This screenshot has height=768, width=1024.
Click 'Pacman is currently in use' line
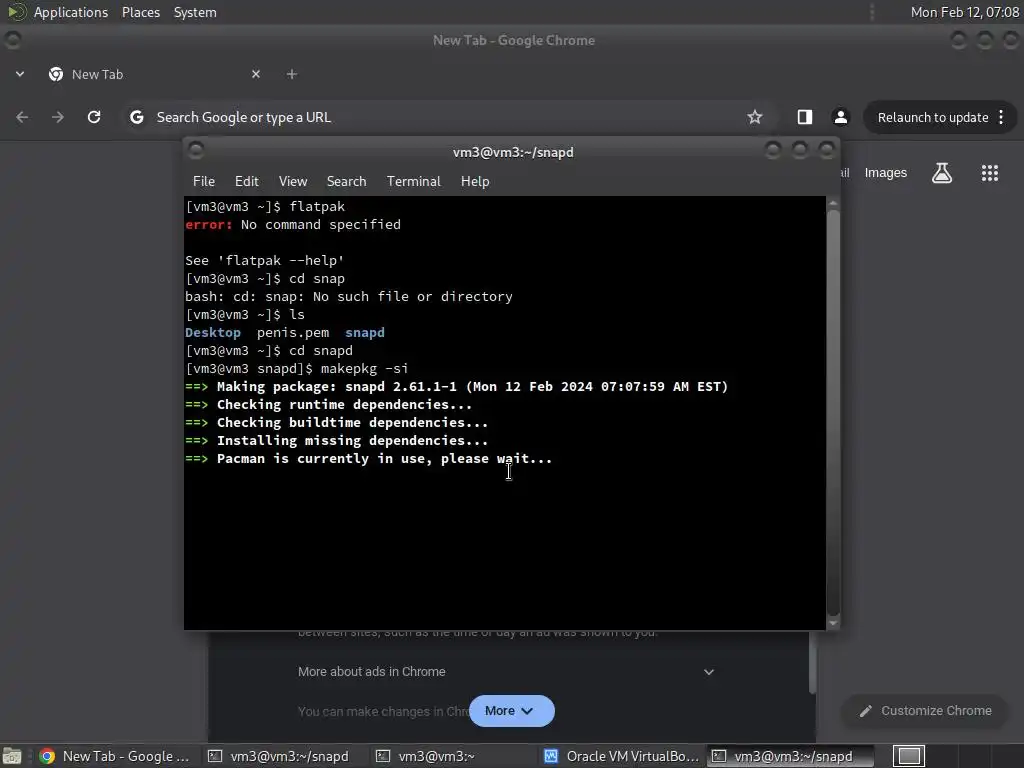(x=368, y=458)
